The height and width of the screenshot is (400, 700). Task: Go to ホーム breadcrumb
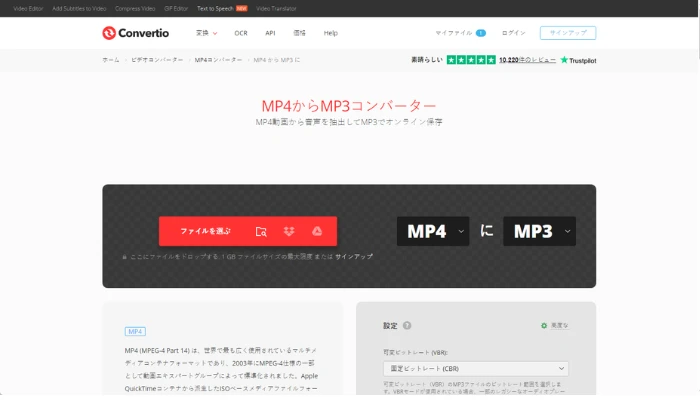tap(111, 60)
